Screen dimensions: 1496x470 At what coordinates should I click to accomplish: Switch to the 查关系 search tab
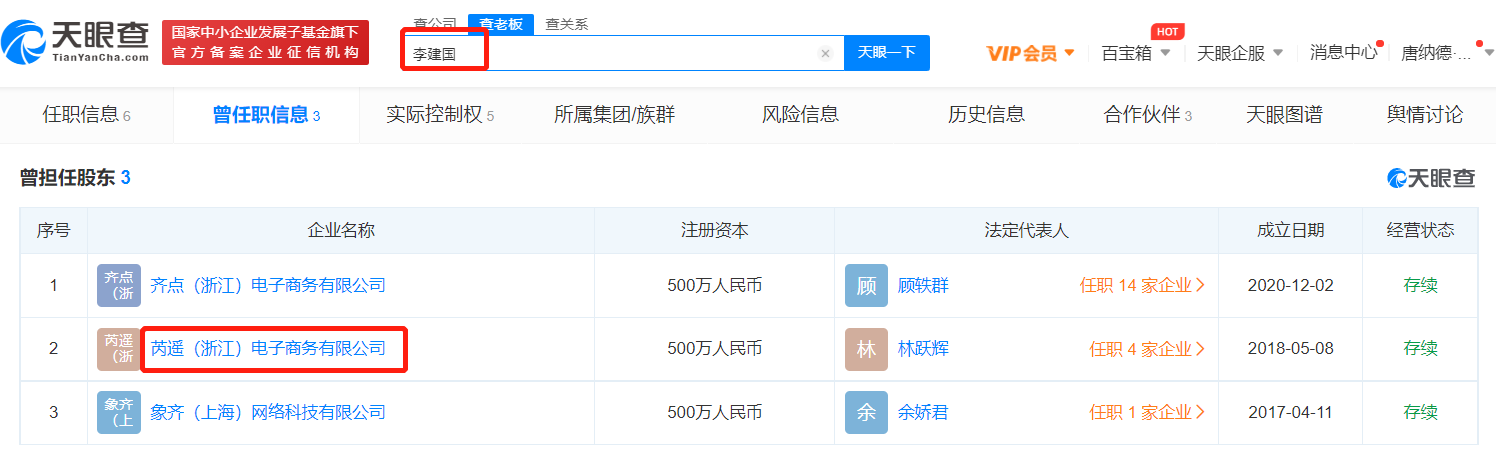tap(567, 24)
